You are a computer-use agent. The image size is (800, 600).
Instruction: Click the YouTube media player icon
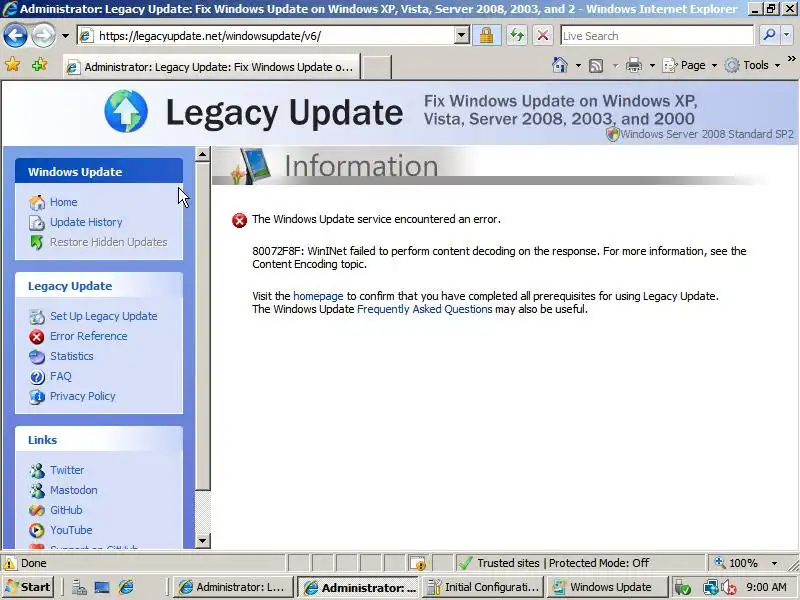tap(37, 531)
